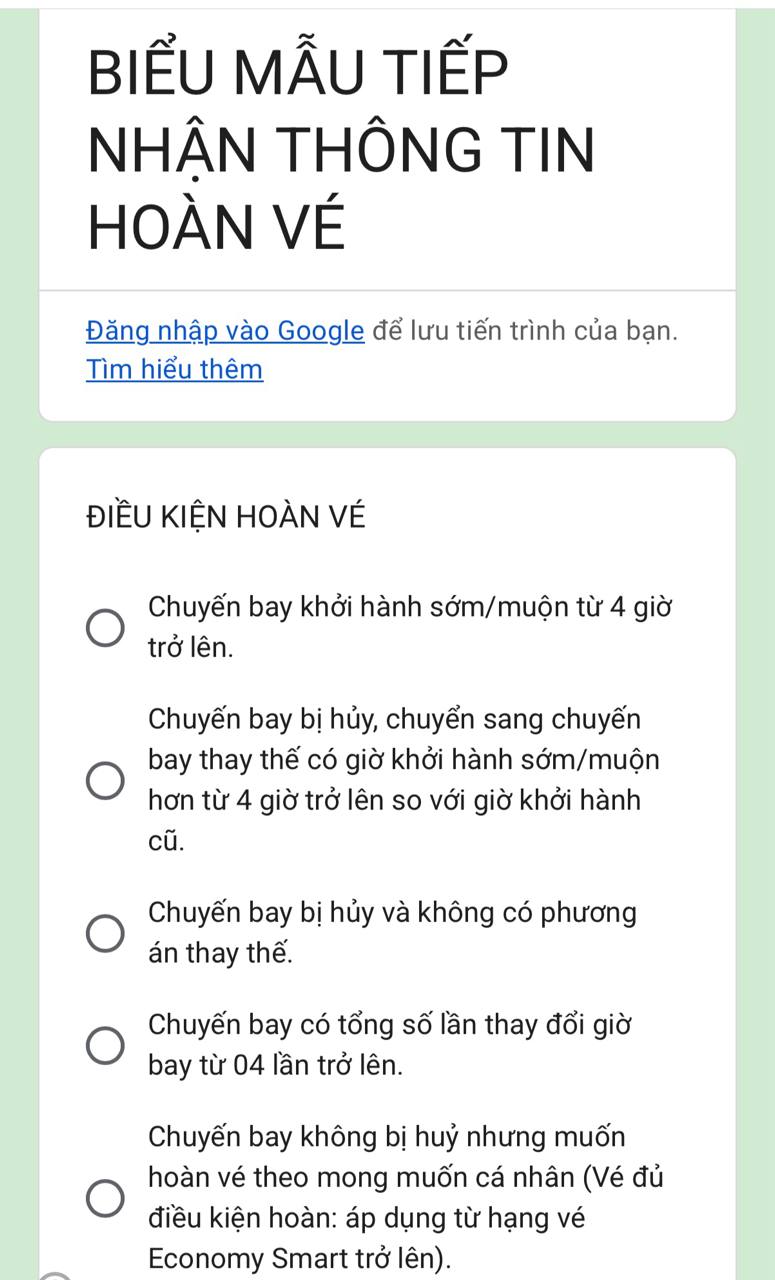
Task: Click the form title 'BIỂU MẪU TIẾP NHẬN THÔNG TIN HOÀN VÉ'
Action: click(x=342, y=149)
